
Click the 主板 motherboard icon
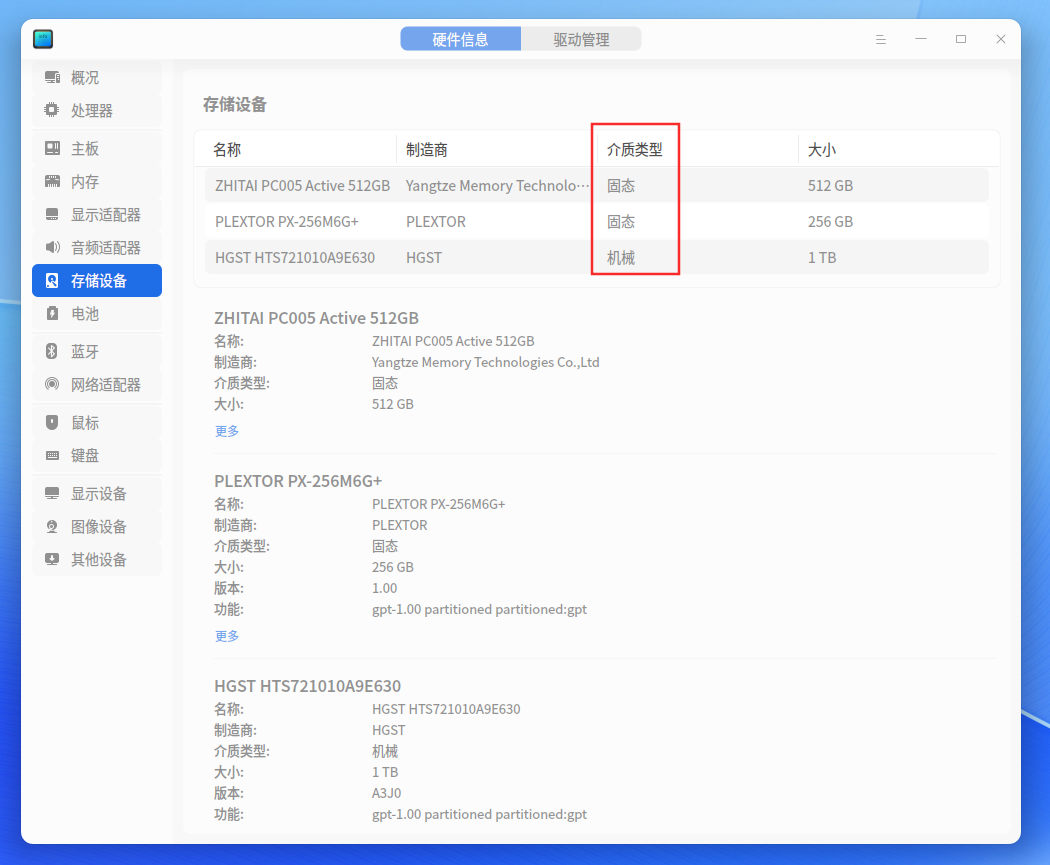(x=52, y=149)
